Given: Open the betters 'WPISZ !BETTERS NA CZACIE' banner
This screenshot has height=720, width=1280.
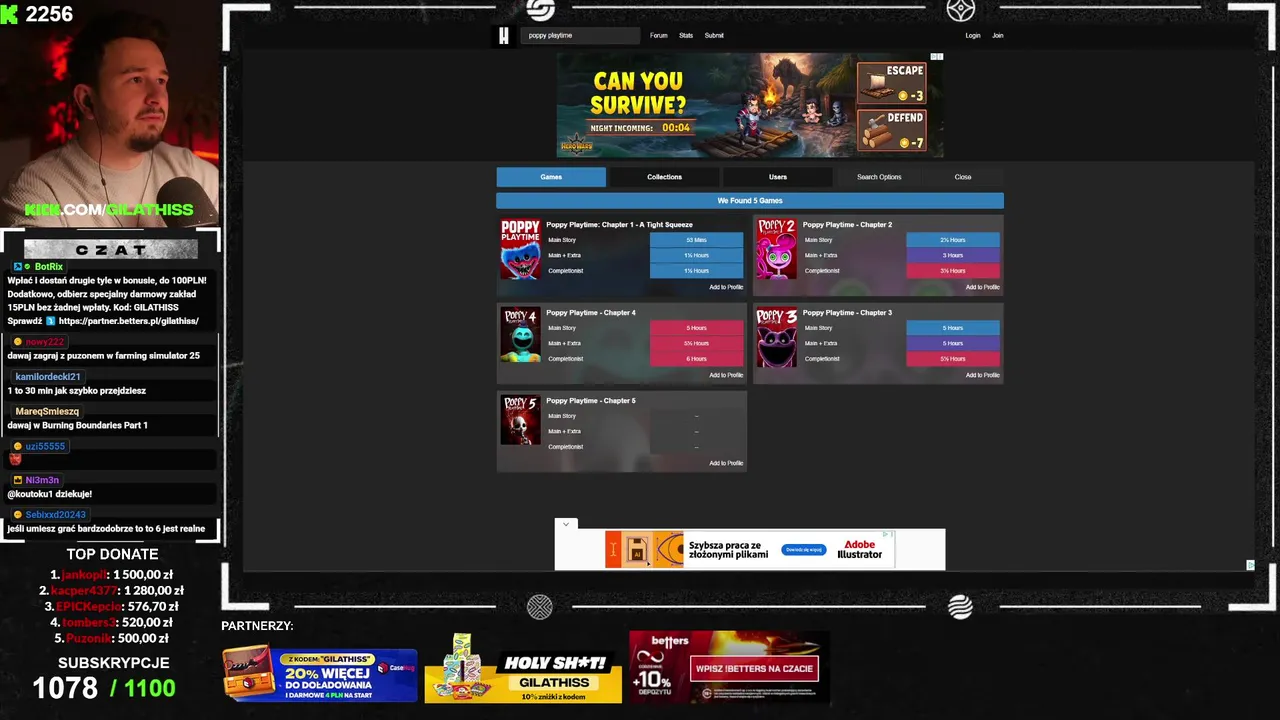Looking at the screenshot, I should pos(729,667).
